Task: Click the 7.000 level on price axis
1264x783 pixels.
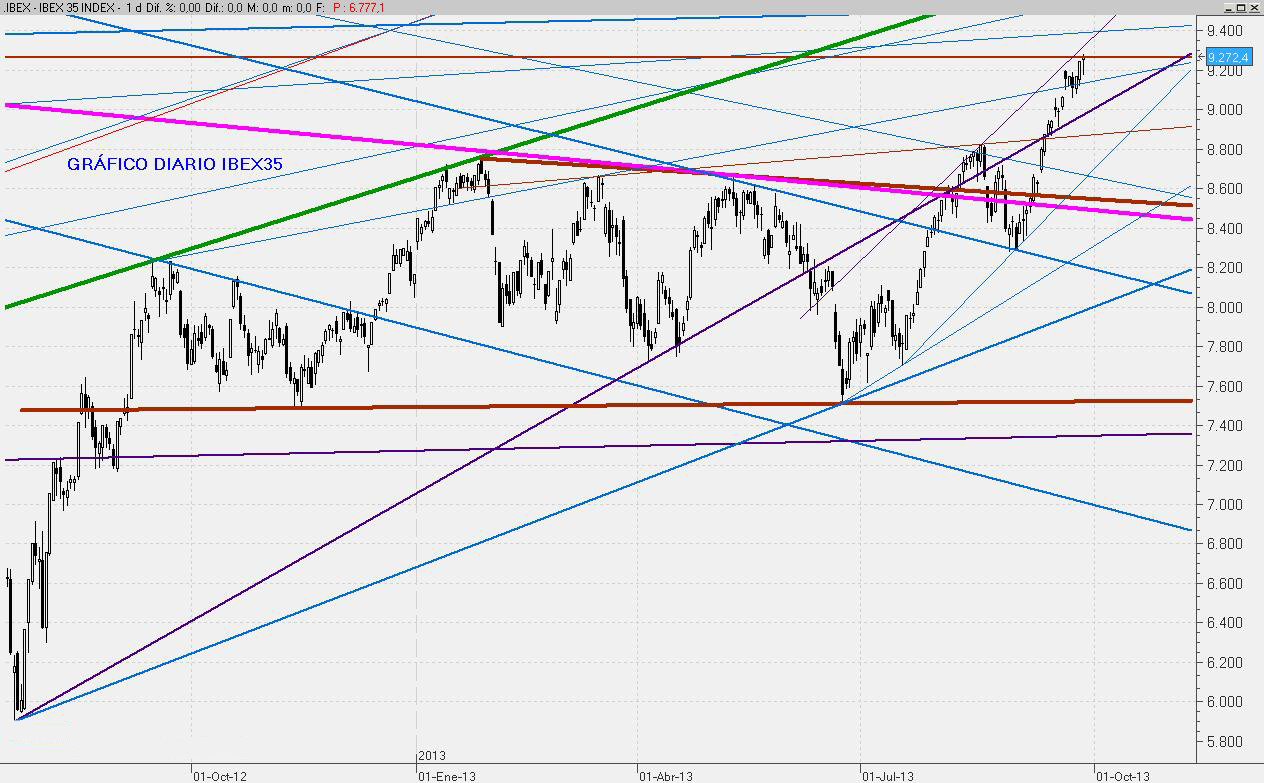Action: point(1224,505)
